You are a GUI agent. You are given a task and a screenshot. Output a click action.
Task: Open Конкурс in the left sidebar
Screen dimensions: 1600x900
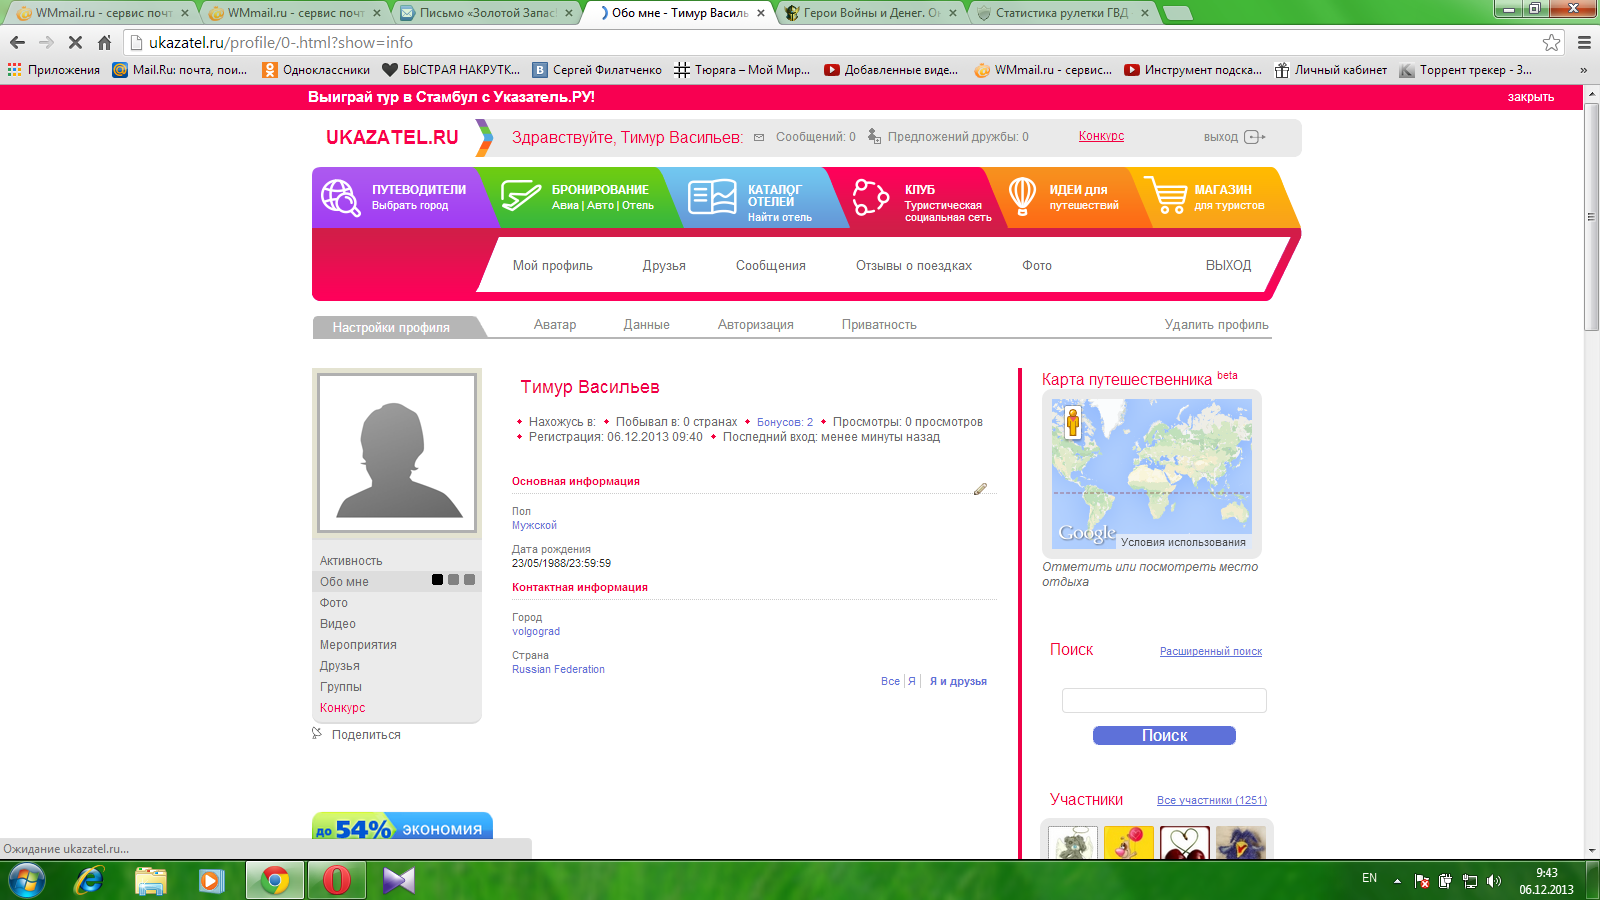click(343, 708)
